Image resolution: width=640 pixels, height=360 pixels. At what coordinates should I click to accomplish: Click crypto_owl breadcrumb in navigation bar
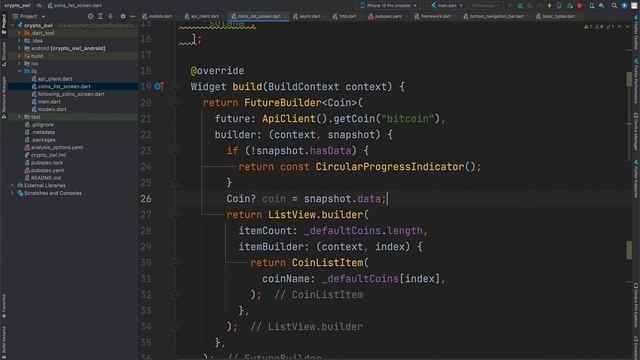[x=17, y=6]
